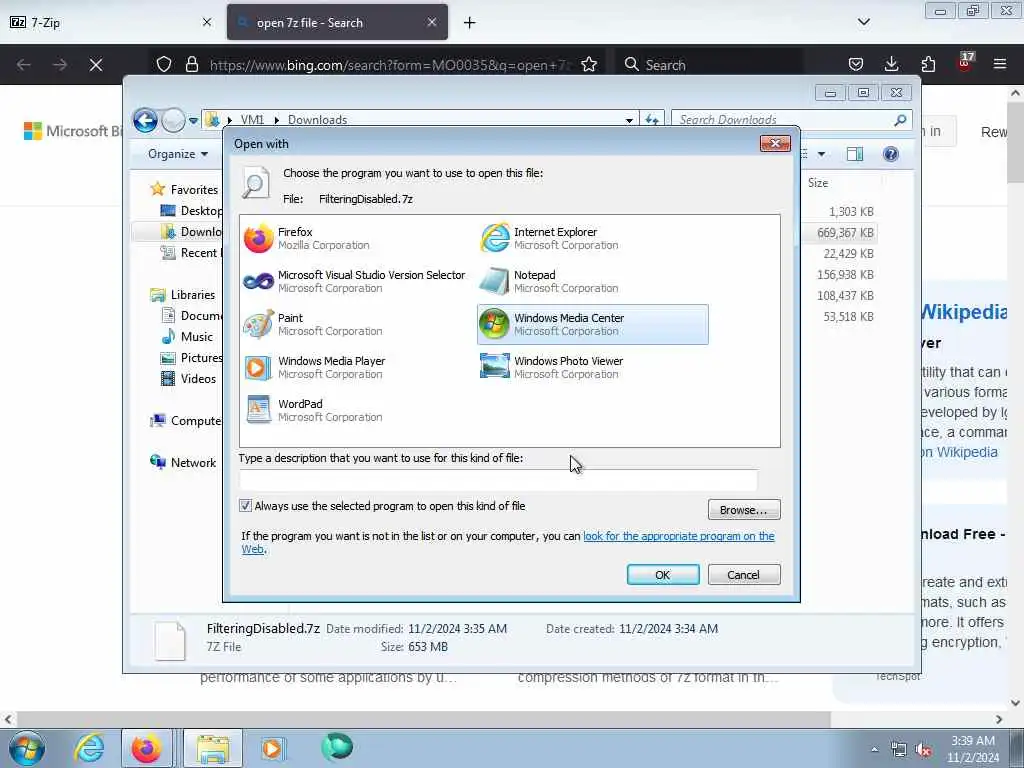The height and width of the screenshot is (768, 1024).
Task: Click the file description input field
Action: (x=498, y=480)
